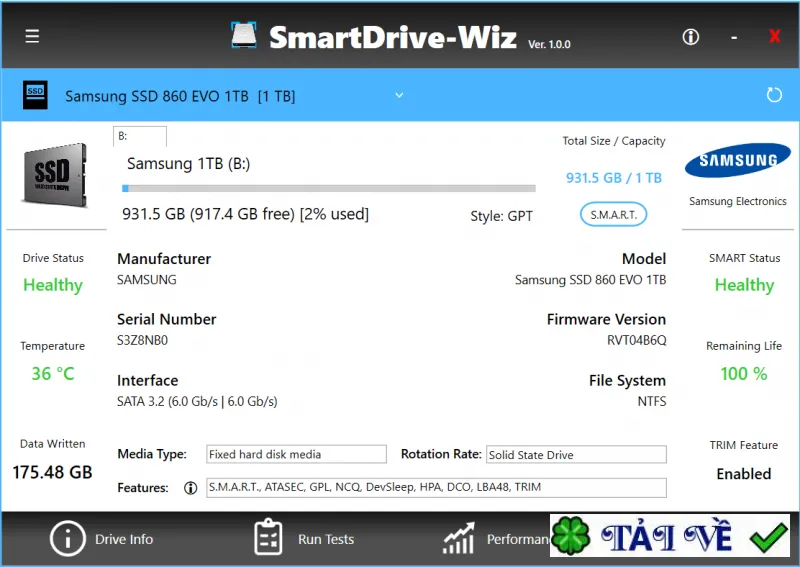Click the disk usage progress bar
The image size is (800, 567).
329,188
